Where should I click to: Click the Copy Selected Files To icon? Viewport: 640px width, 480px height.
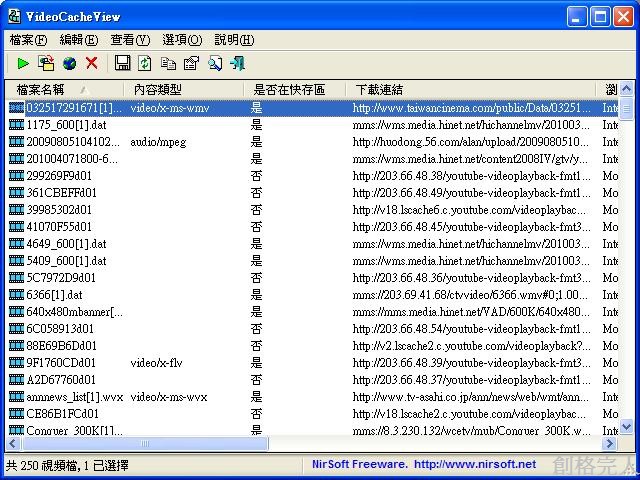click(46, 63)
